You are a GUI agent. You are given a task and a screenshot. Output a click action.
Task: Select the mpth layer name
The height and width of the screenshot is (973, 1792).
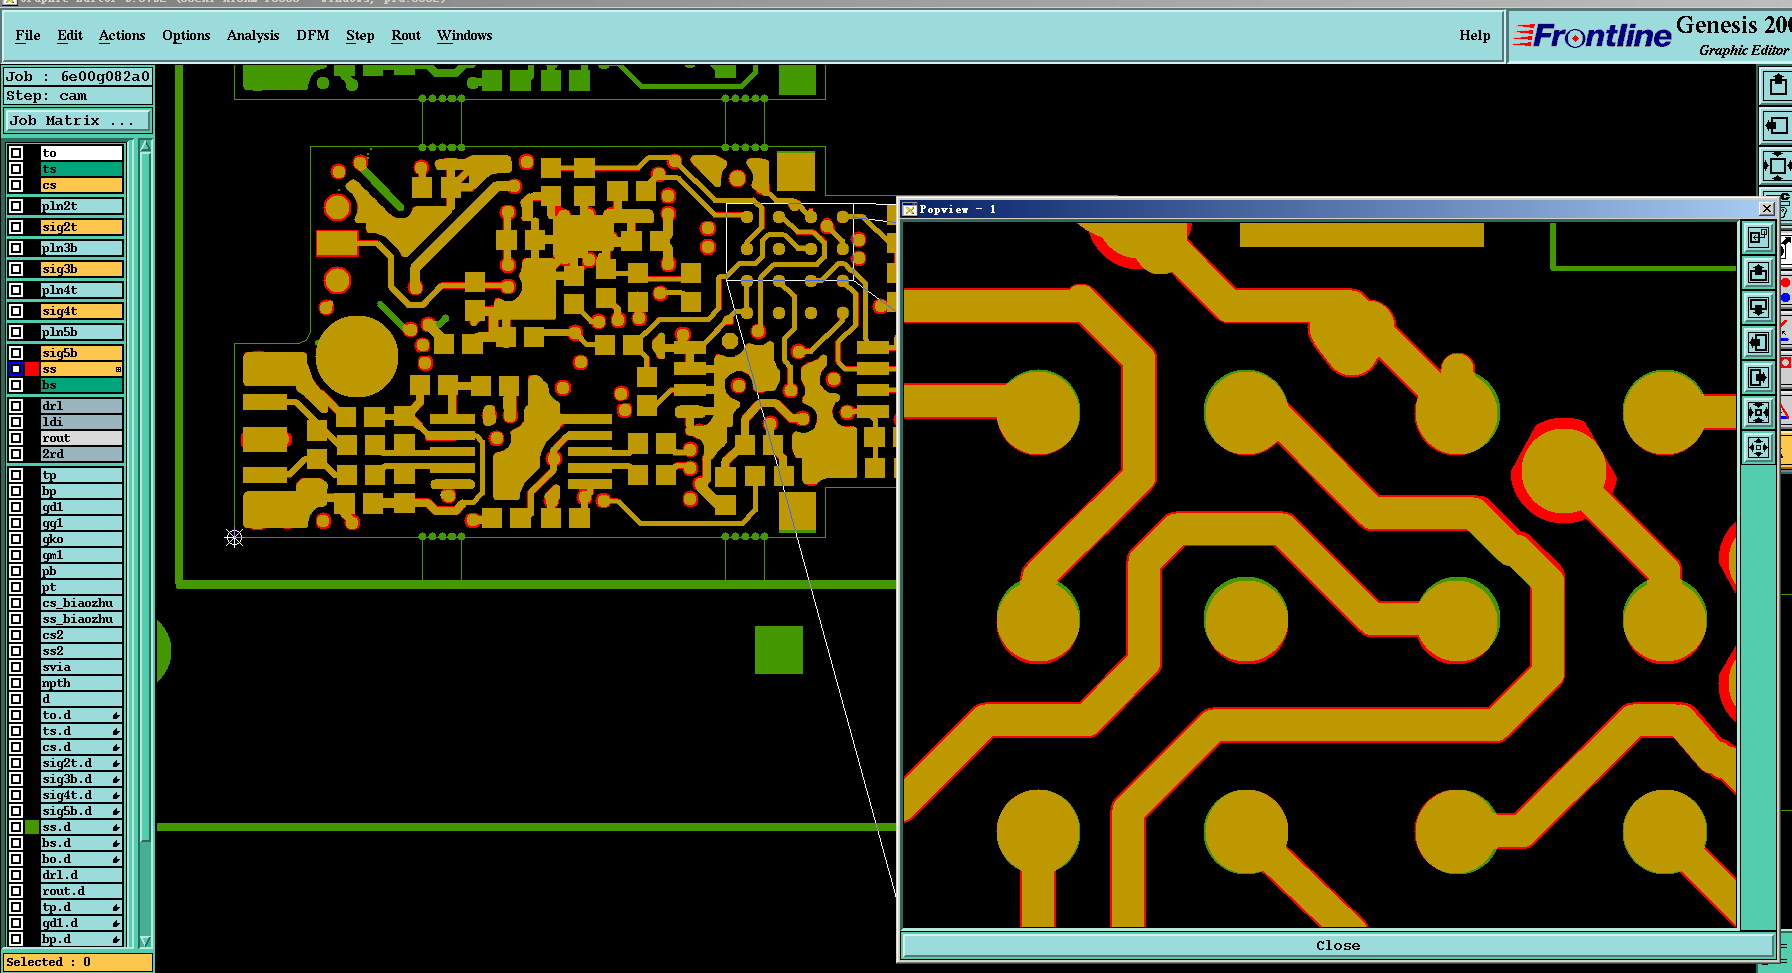82,683
